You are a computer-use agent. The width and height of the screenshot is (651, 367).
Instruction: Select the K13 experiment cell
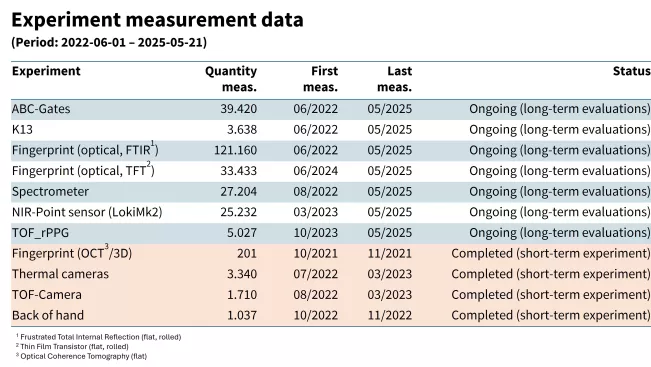(x=22, y=130)
